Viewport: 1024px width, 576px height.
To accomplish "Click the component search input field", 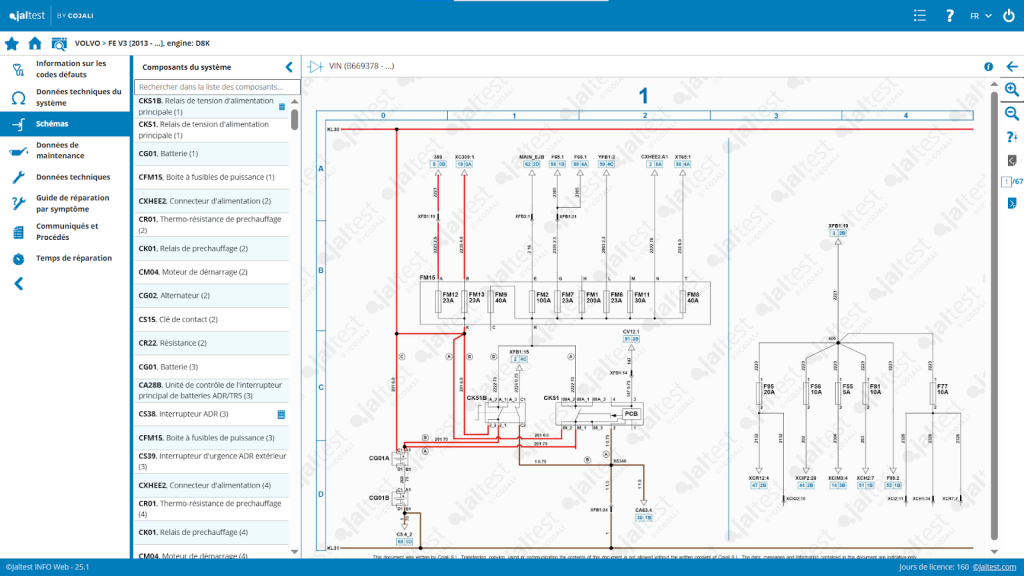I will 211,87.
